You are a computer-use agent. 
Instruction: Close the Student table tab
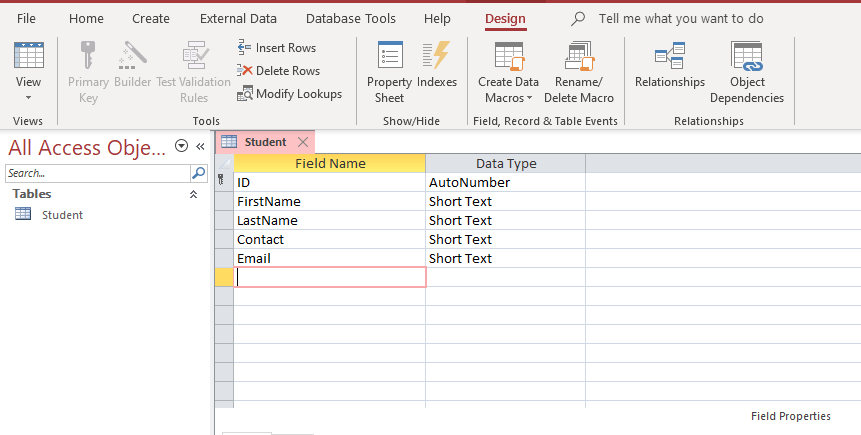pyautogui.click(x=303, y=142)
